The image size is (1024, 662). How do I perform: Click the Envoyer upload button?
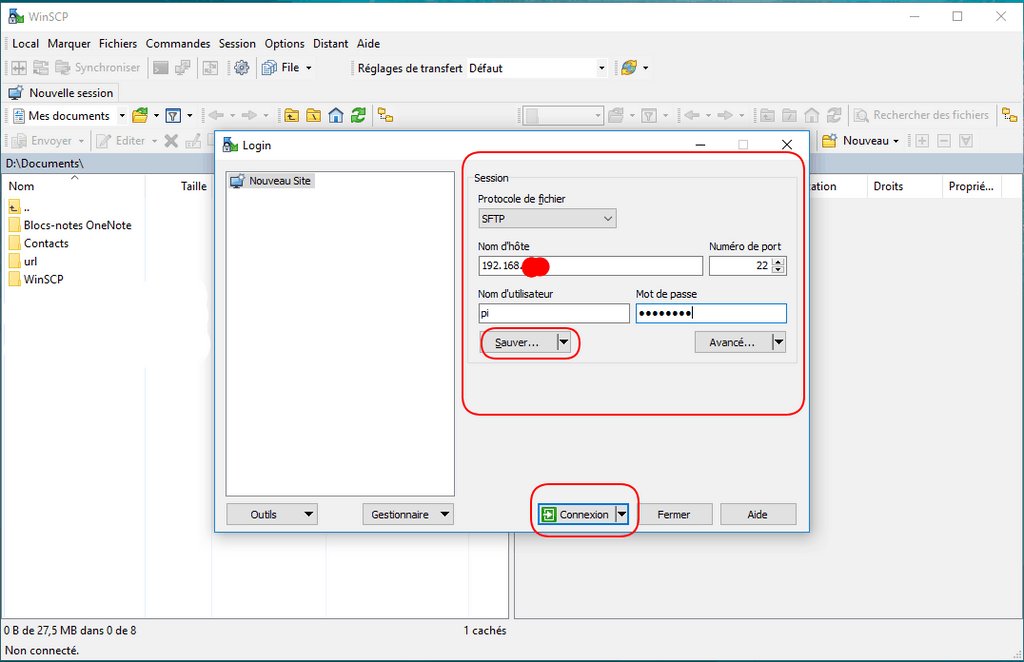[x=43, y=140]
